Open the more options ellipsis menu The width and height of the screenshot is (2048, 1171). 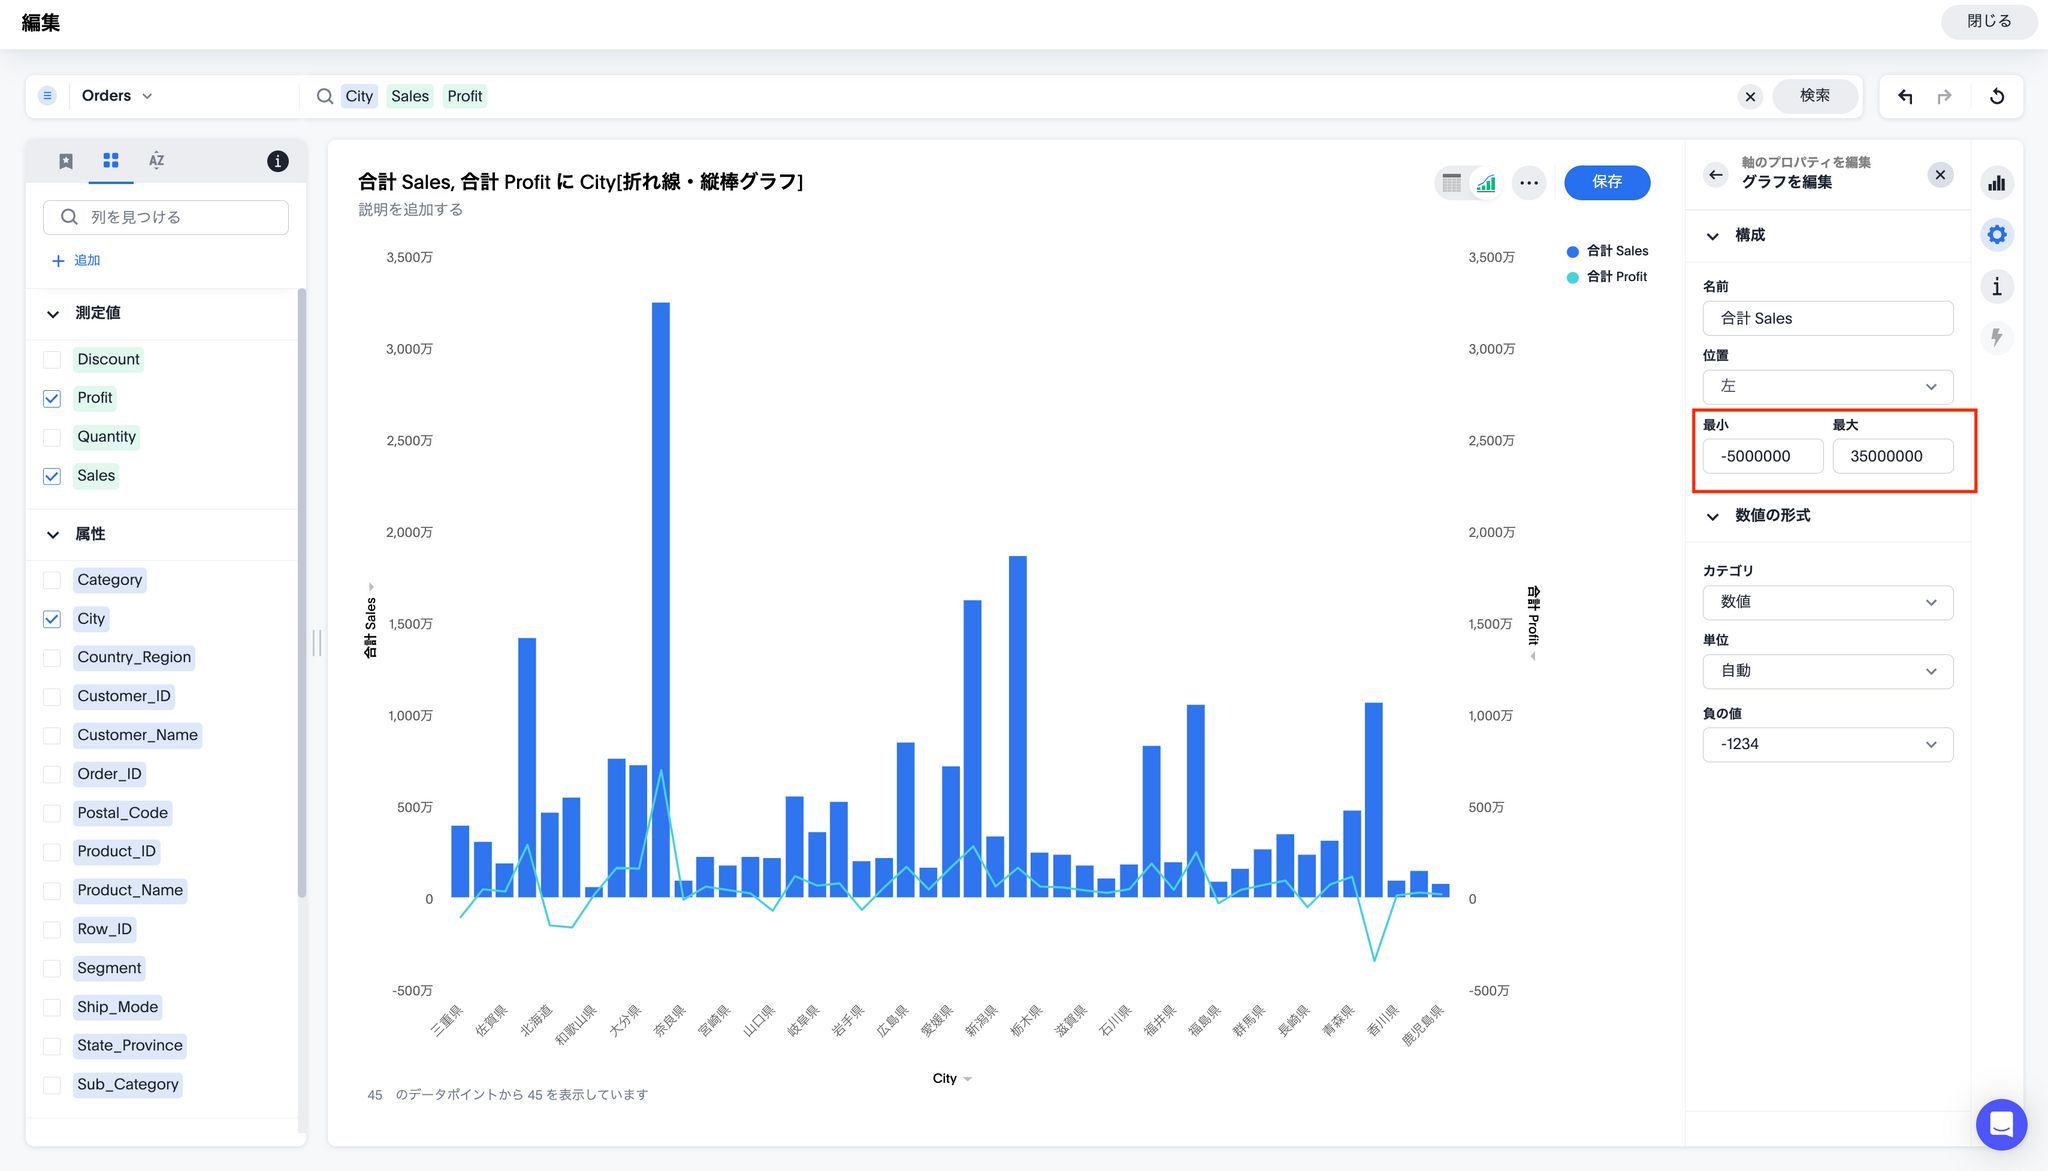pyautogui.click(x=1528, y=183)
